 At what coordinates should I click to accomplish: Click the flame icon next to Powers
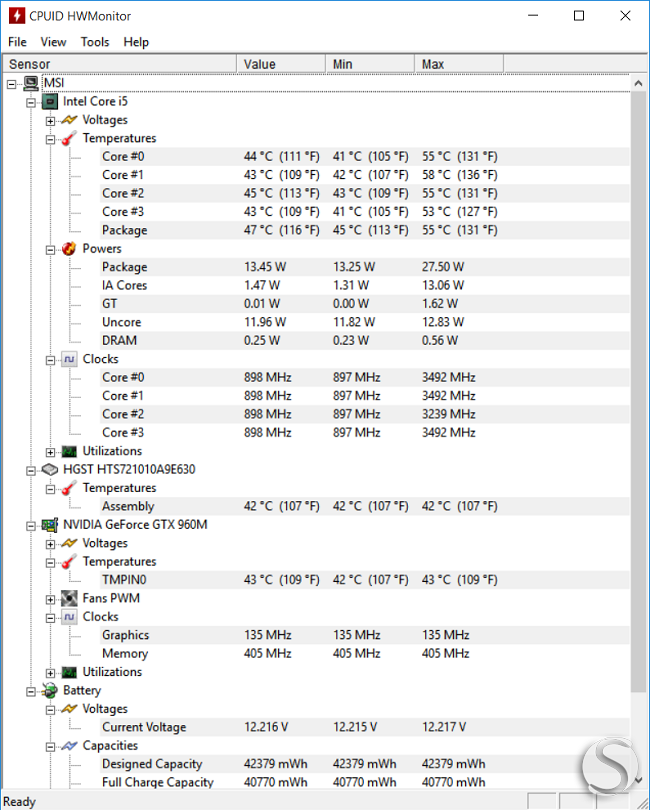coord(69,249)
